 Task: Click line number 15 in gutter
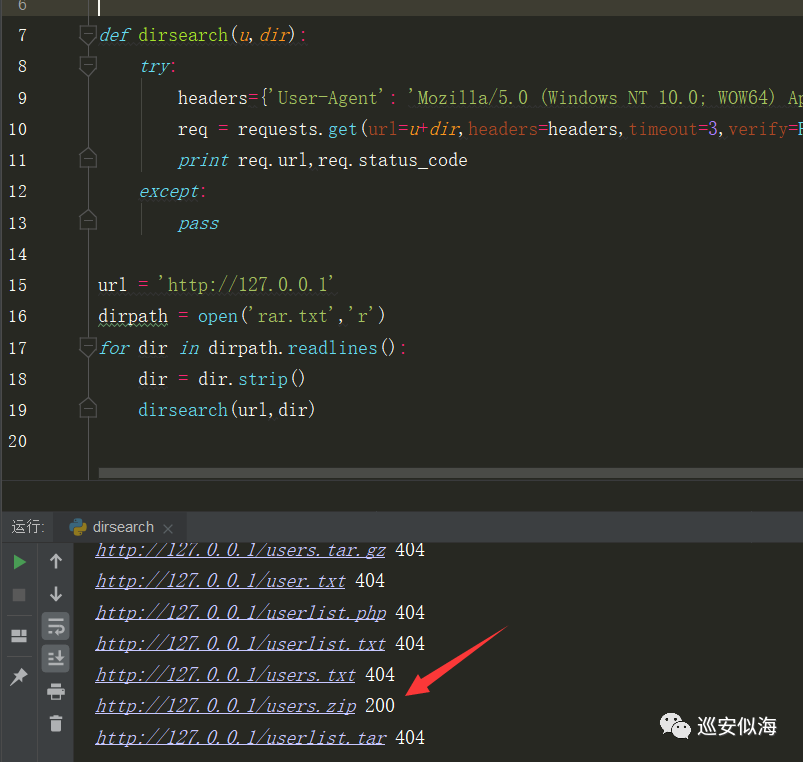18,285
